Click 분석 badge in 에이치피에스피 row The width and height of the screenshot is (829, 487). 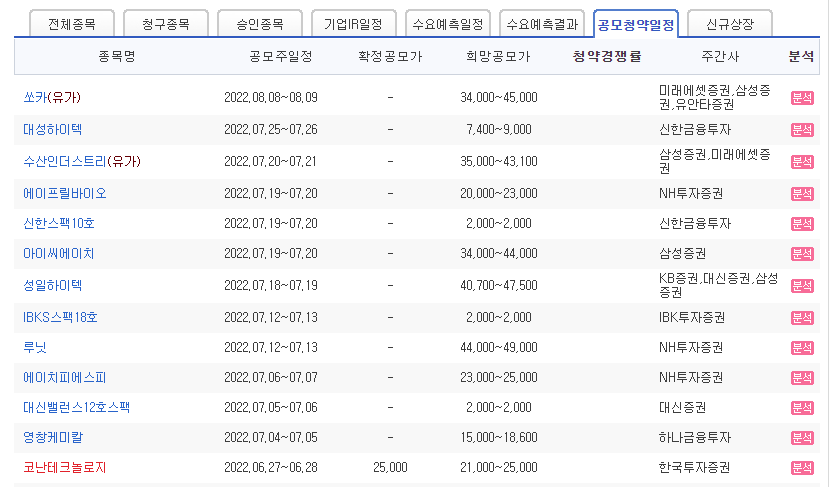click(802, 378)
